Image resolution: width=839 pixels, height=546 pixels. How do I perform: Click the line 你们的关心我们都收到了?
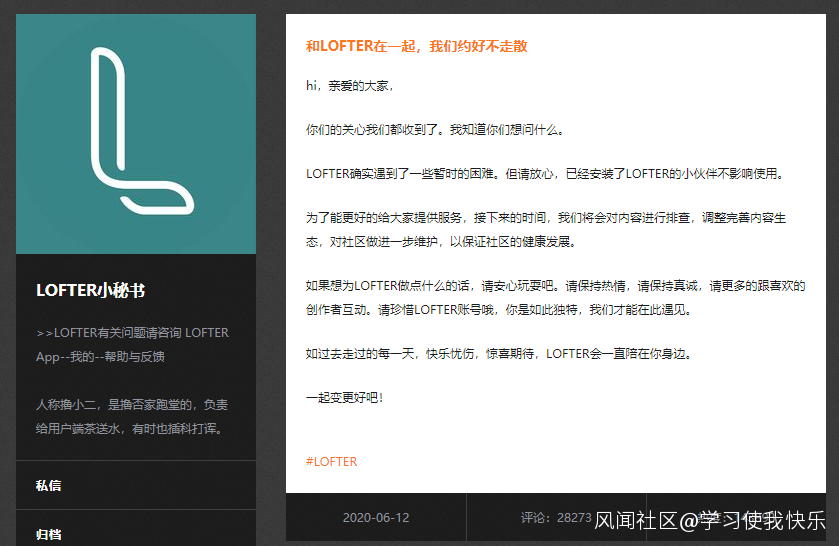point(434,130)
